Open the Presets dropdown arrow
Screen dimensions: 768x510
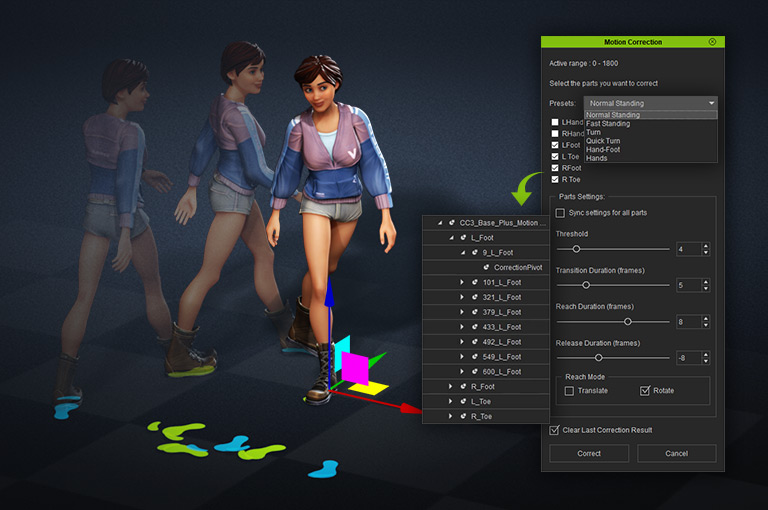point(710,103)
